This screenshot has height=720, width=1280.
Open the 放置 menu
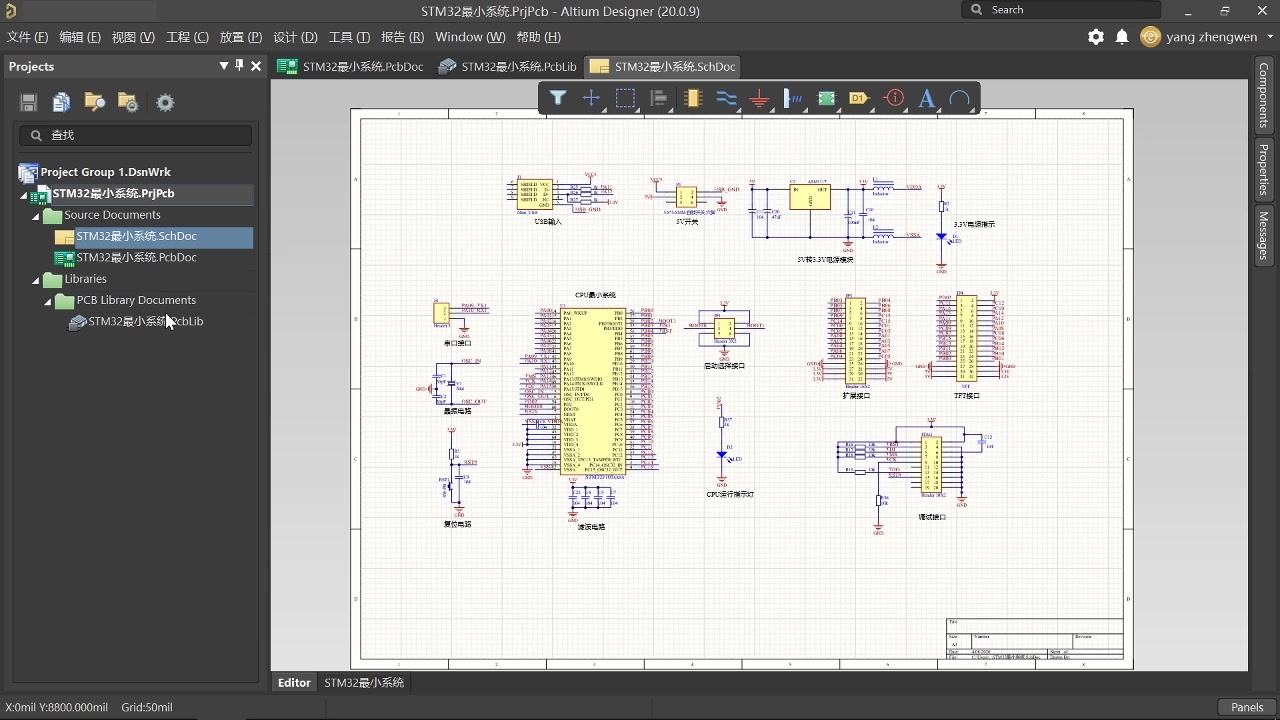[240, 37]
